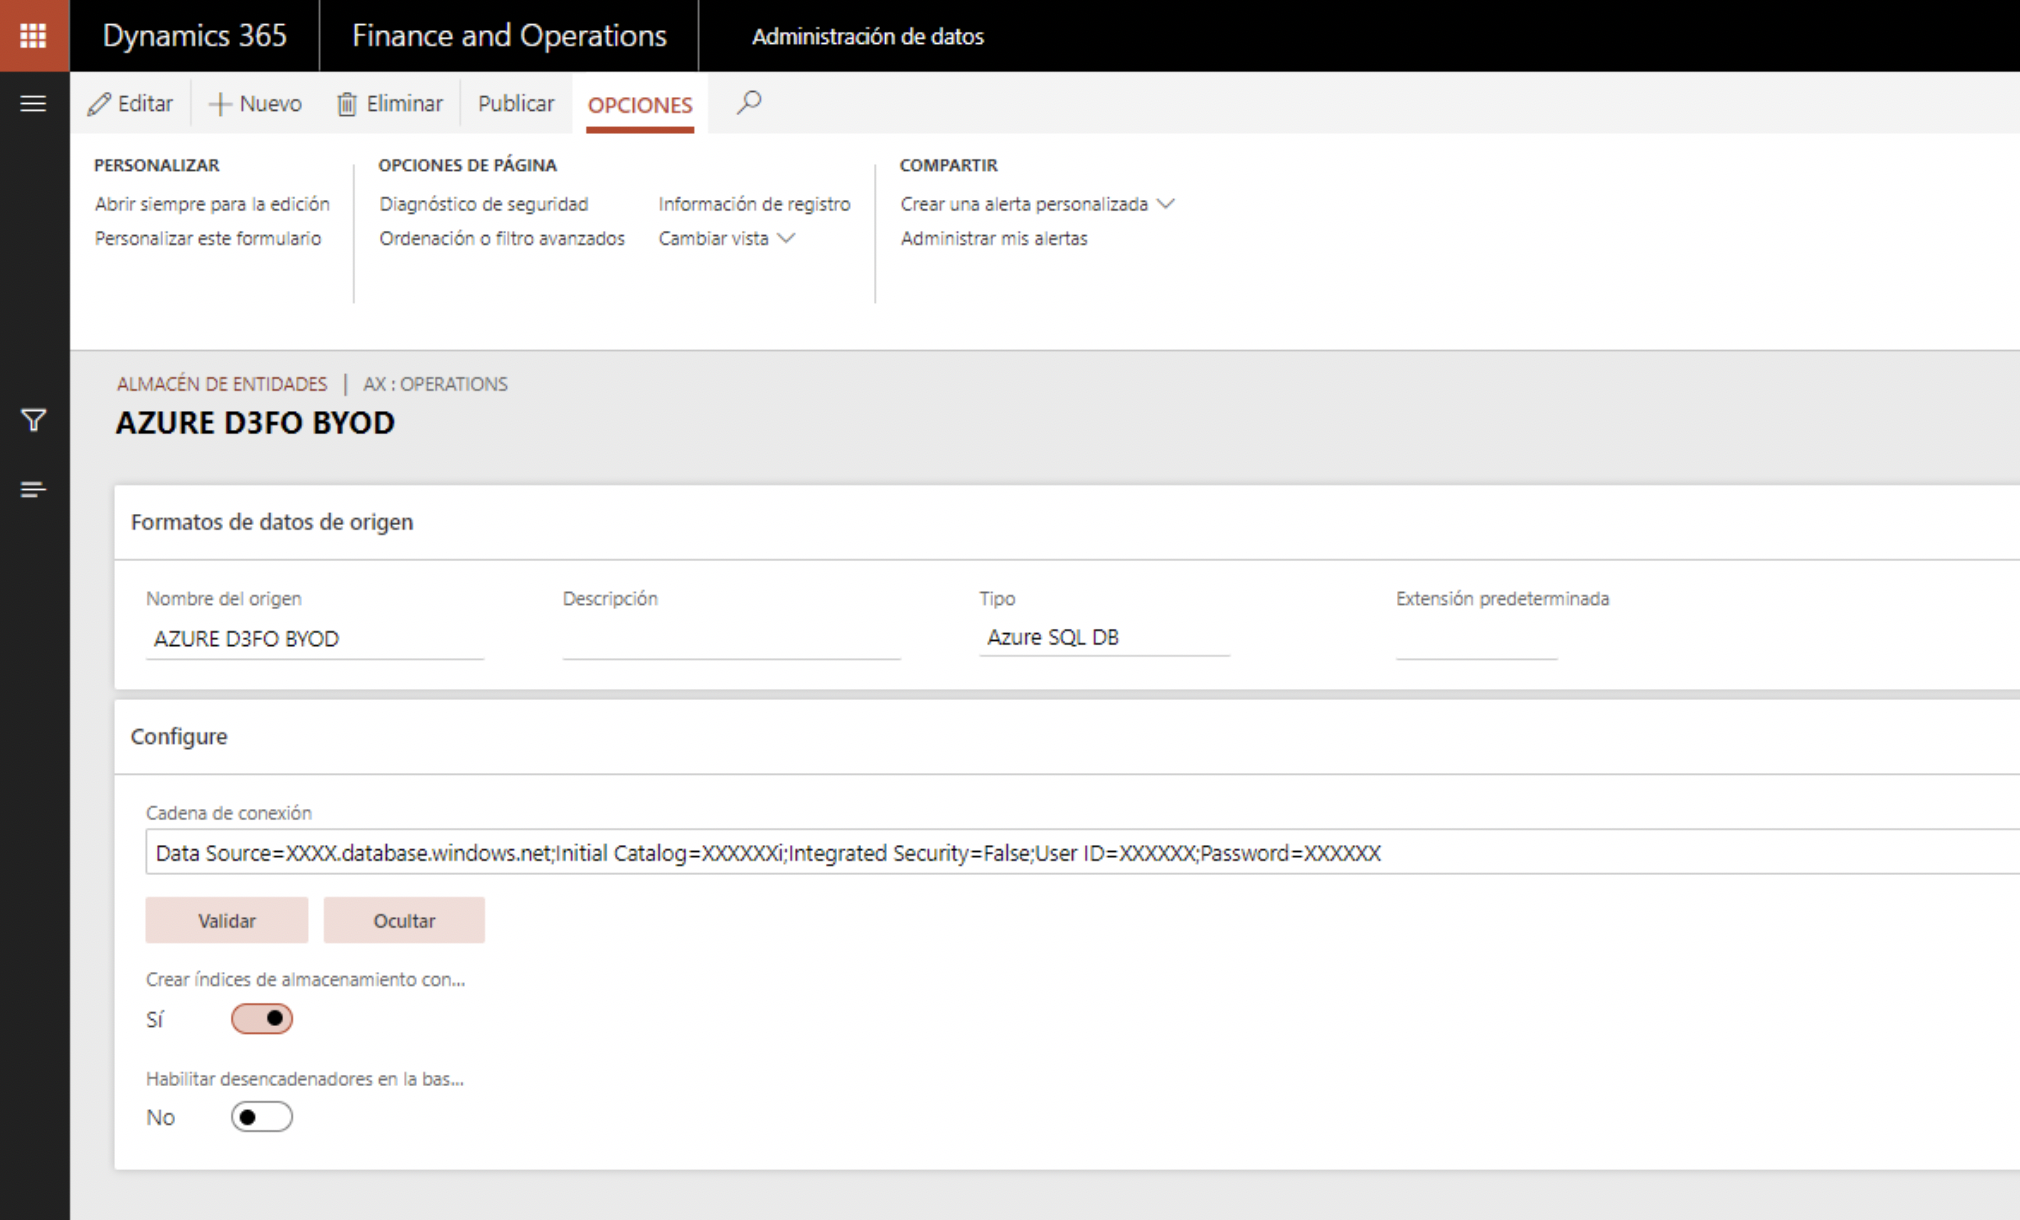2020x1220 pixels.
Task: Click the Validar button
Action: [x=227, y=921]
